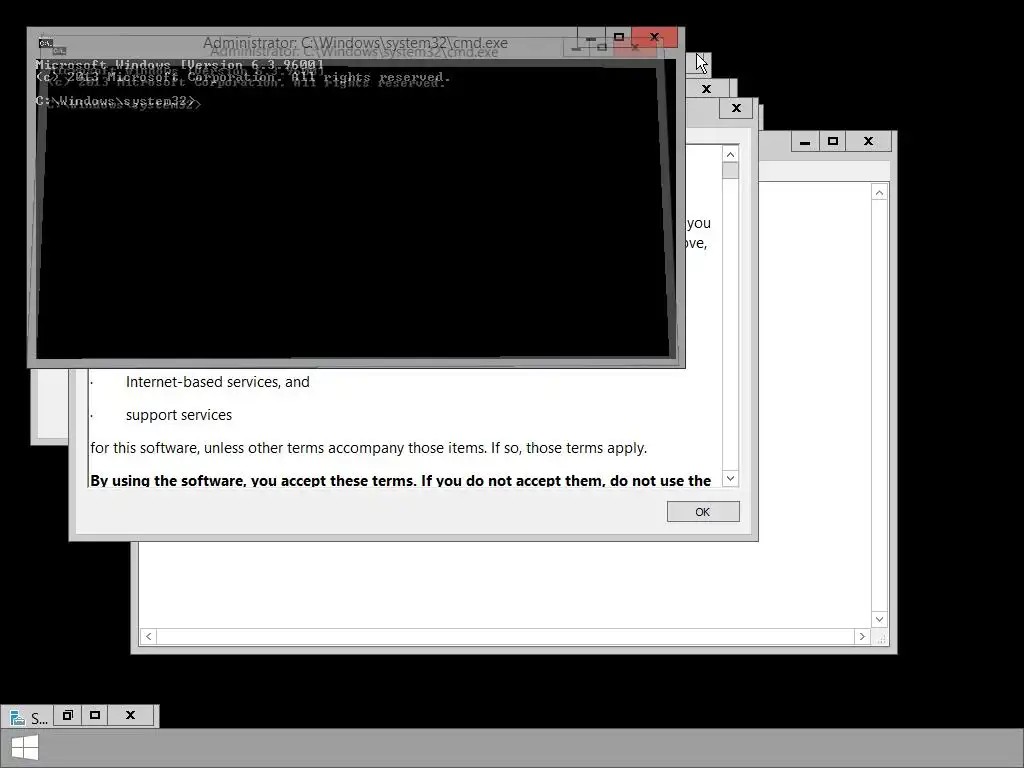This screenshot has width=1024, height=768.
Task: Maximize the minimized "S..." window
Action: 95,715
